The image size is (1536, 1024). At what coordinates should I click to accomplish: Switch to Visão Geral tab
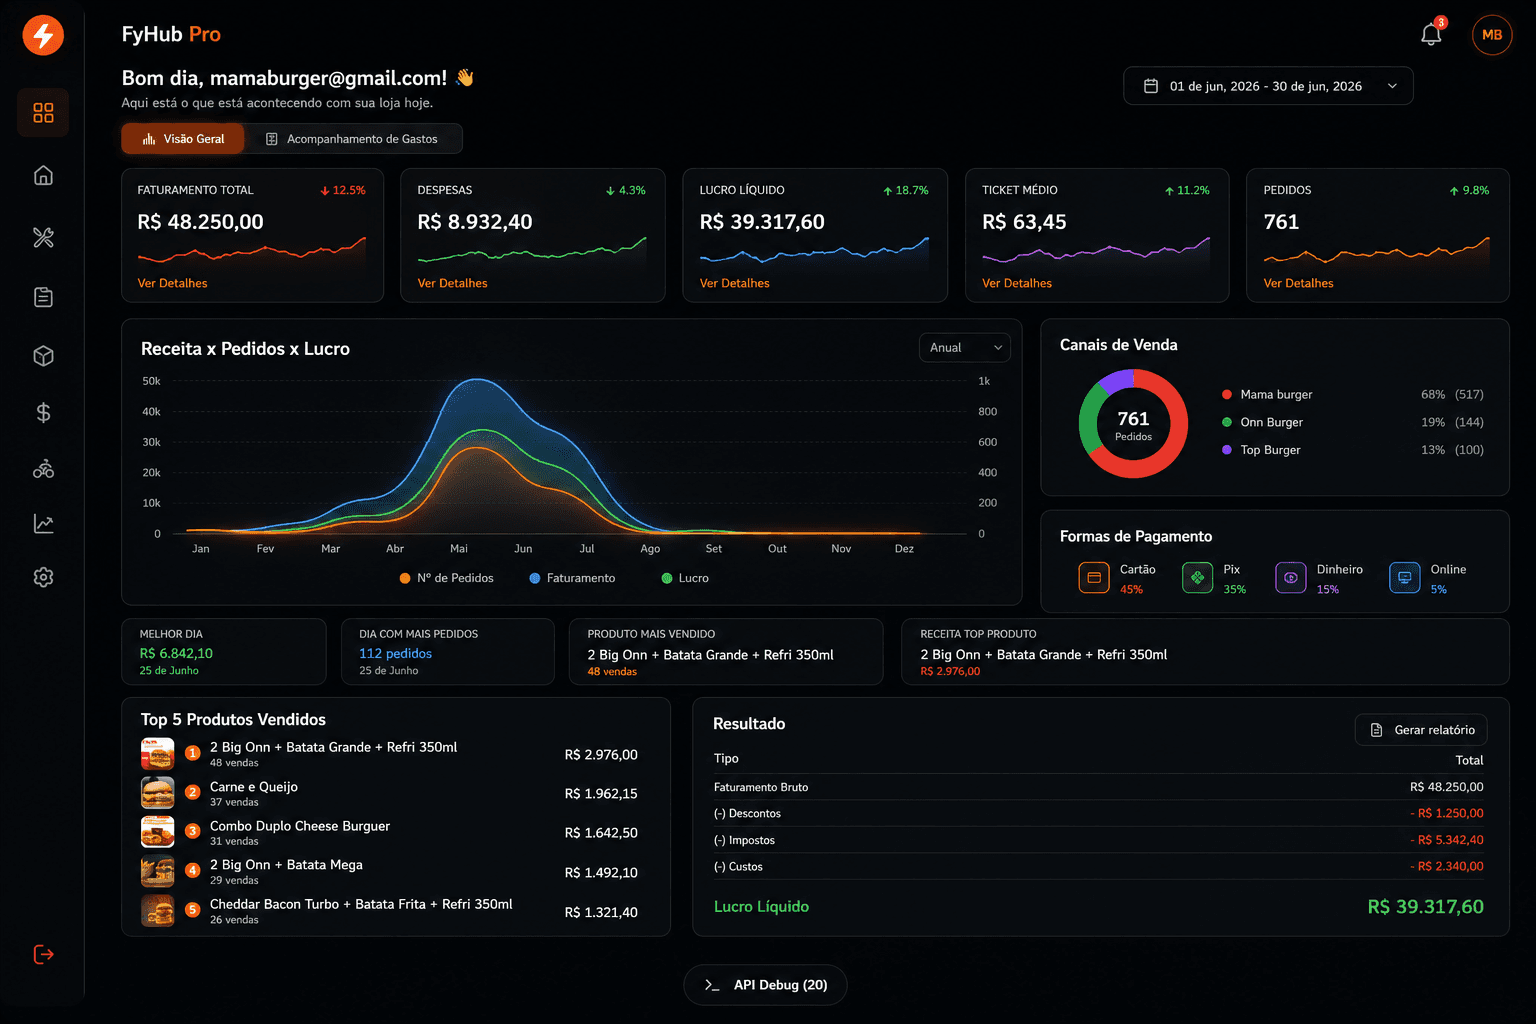click(183, 139)
